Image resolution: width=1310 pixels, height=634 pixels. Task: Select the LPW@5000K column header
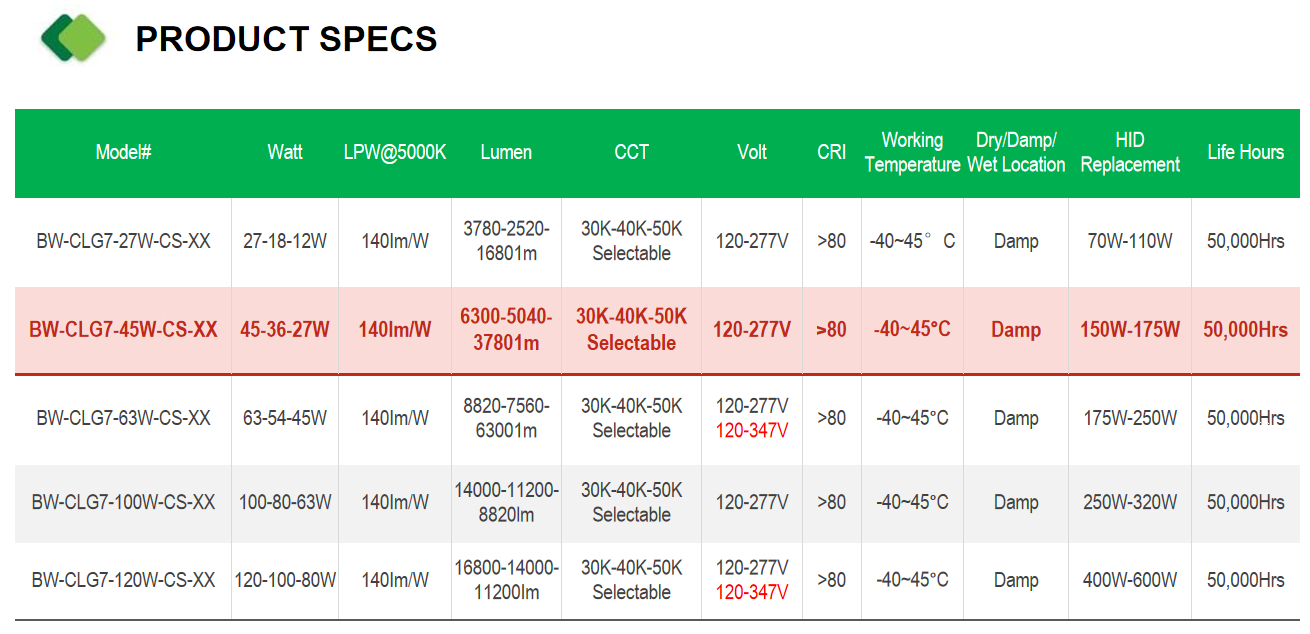(395, 152)
